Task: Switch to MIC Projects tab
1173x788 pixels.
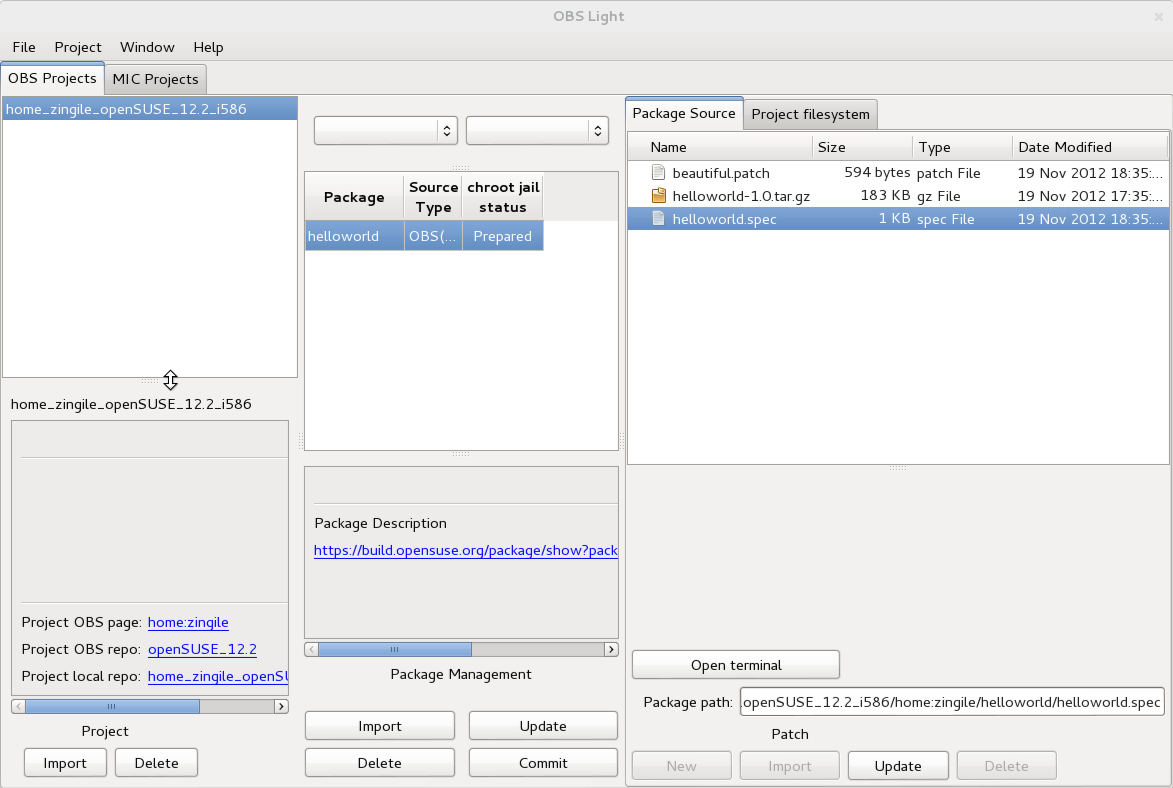Action: 155,79
